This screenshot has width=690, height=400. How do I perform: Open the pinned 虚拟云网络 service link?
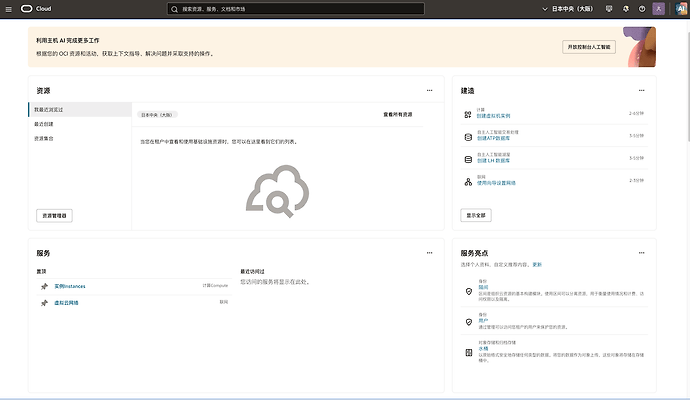(66, 303)
